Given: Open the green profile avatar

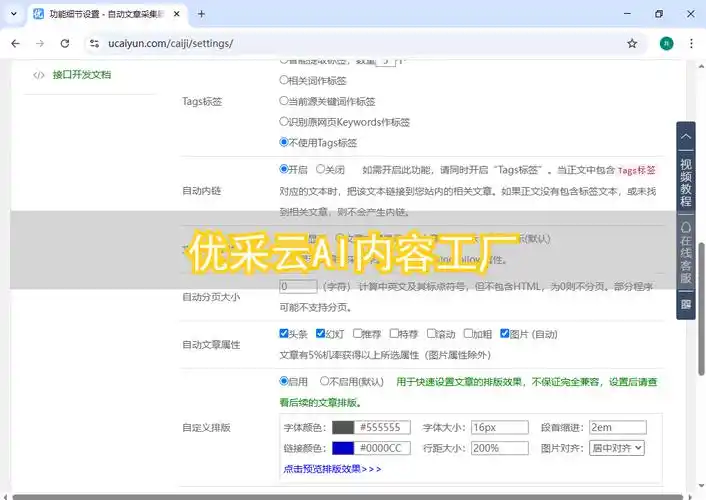Looking at the screenshot, I should [x=666, y=43].
